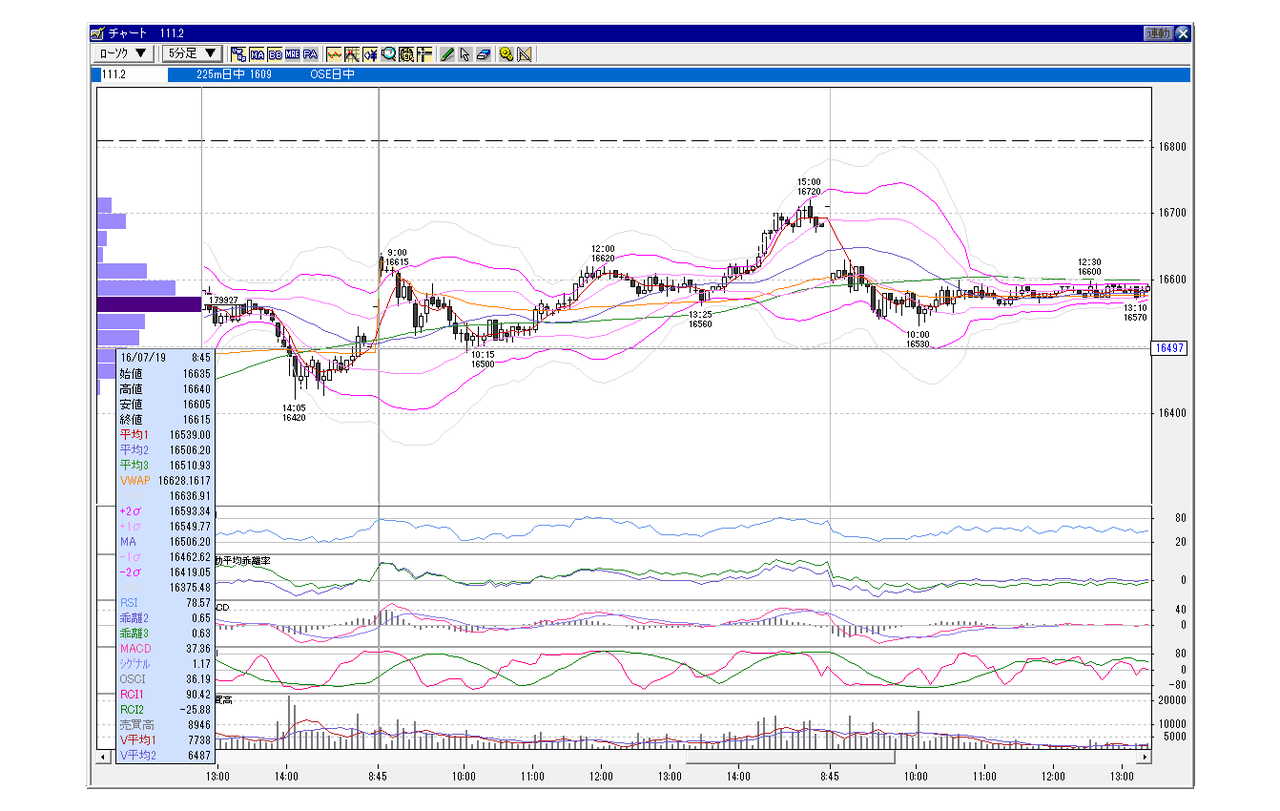
Task: Click the 12:30 16600 annotation
Action: coord(1089,267)
